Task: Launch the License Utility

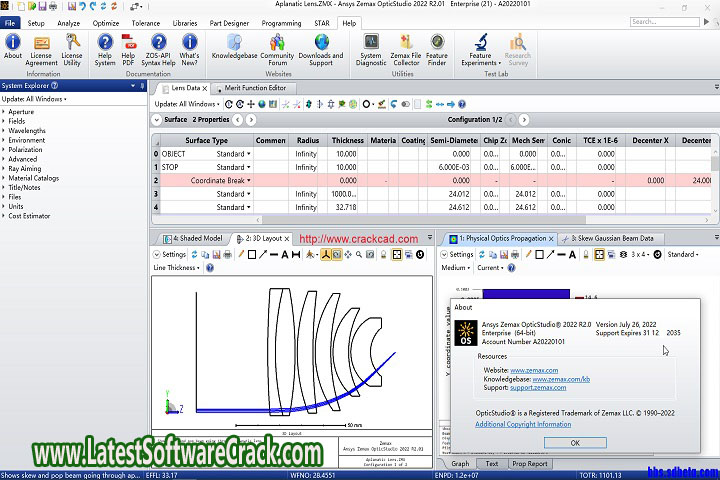Action: [x=72, y=50]
